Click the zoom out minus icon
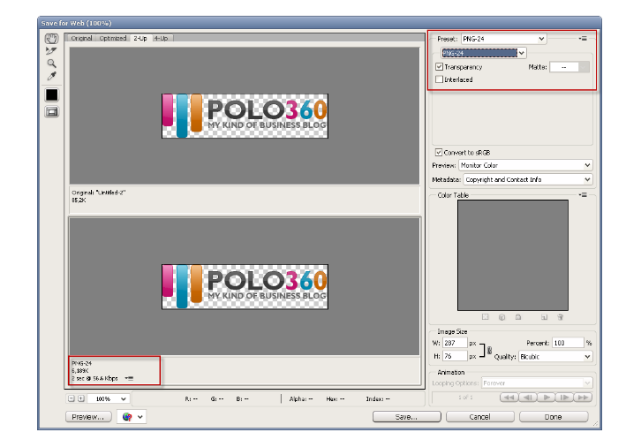This screenshot has height=435, width=626. click(x=71, y=398)
